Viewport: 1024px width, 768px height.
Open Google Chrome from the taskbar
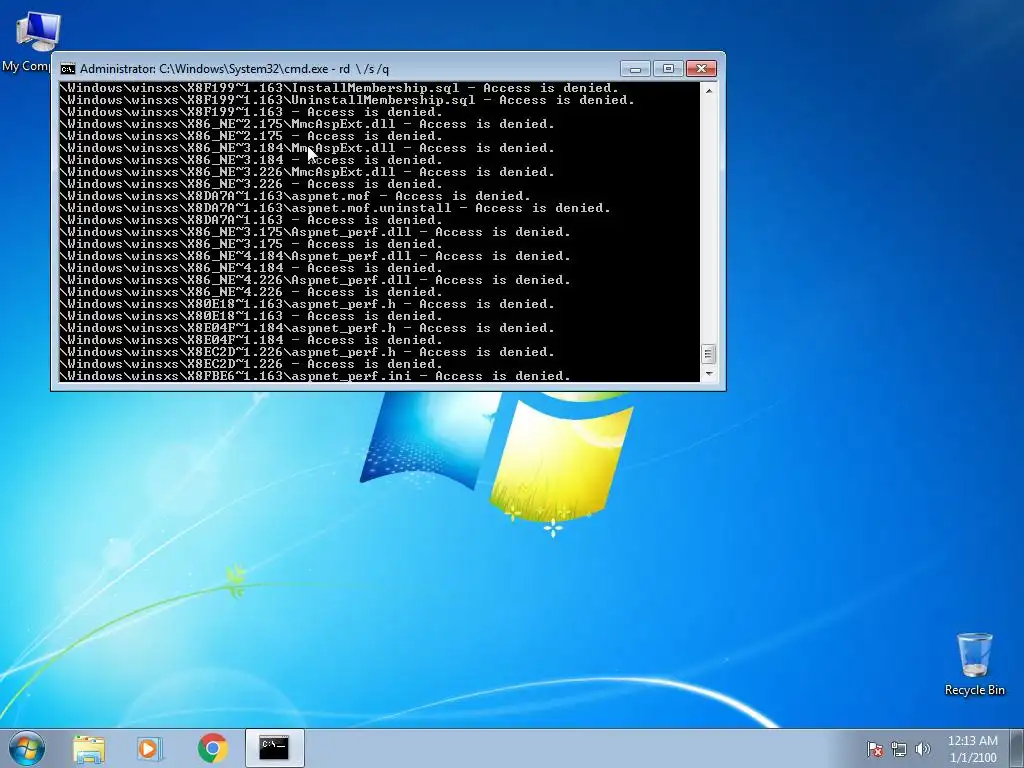[212, 748]
